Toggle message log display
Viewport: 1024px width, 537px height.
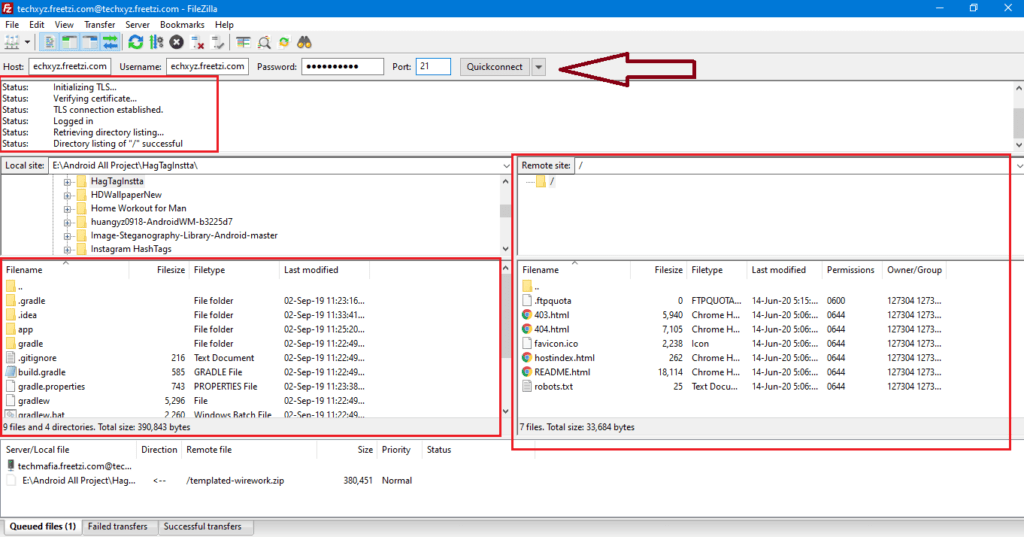[x=49, y=42]
